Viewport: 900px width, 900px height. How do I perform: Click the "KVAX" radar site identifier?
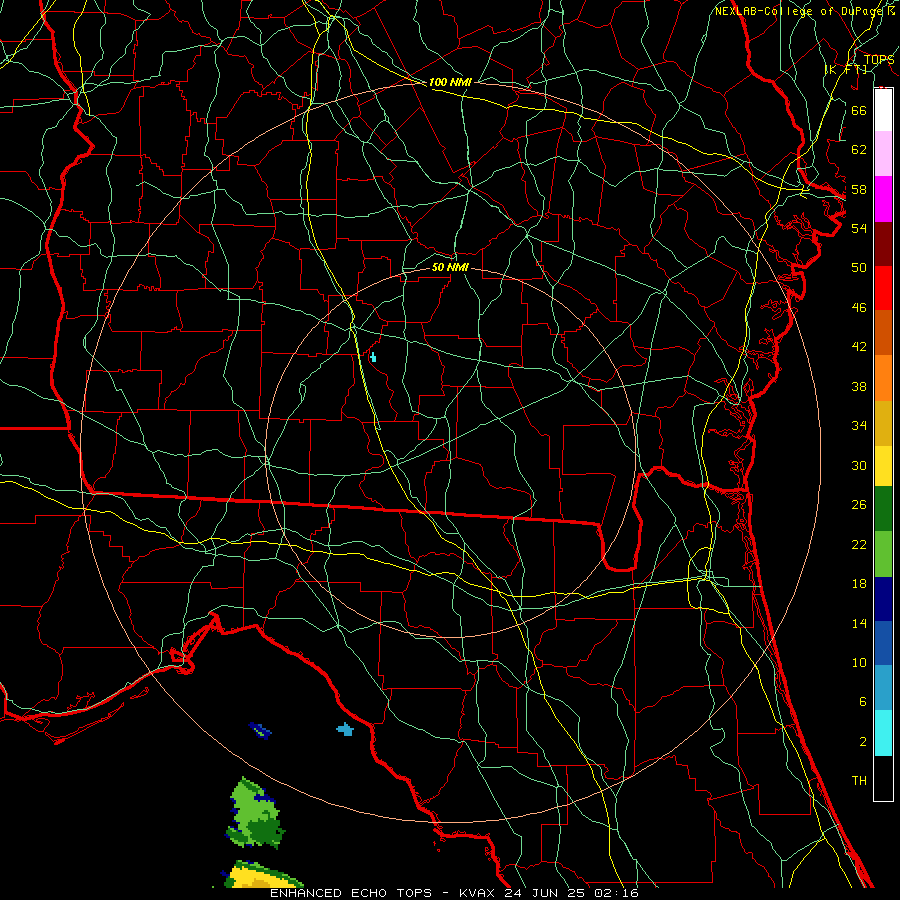tap(478, 893)
